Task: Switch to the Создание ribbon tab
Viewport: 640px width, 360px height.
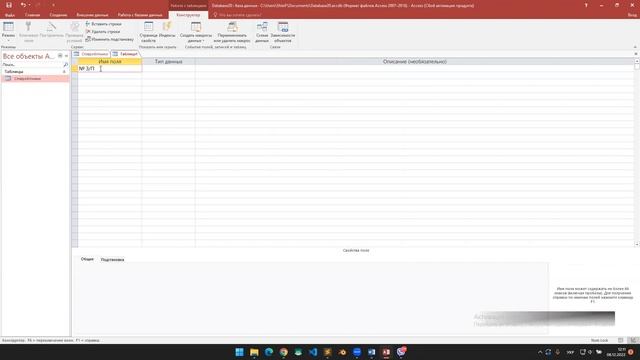Action: (58, 15)
